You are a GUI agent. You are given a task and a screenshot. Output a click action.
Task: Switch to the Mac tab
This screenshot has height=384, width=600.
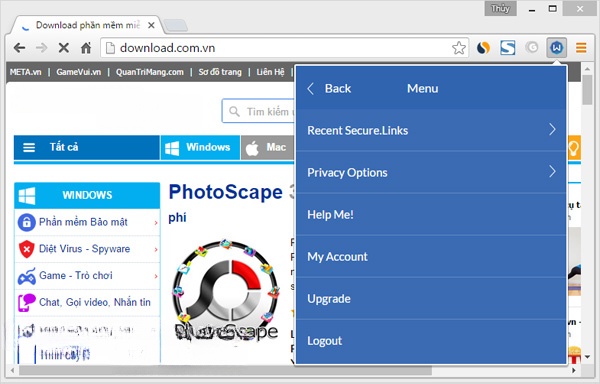coord(268,147)
